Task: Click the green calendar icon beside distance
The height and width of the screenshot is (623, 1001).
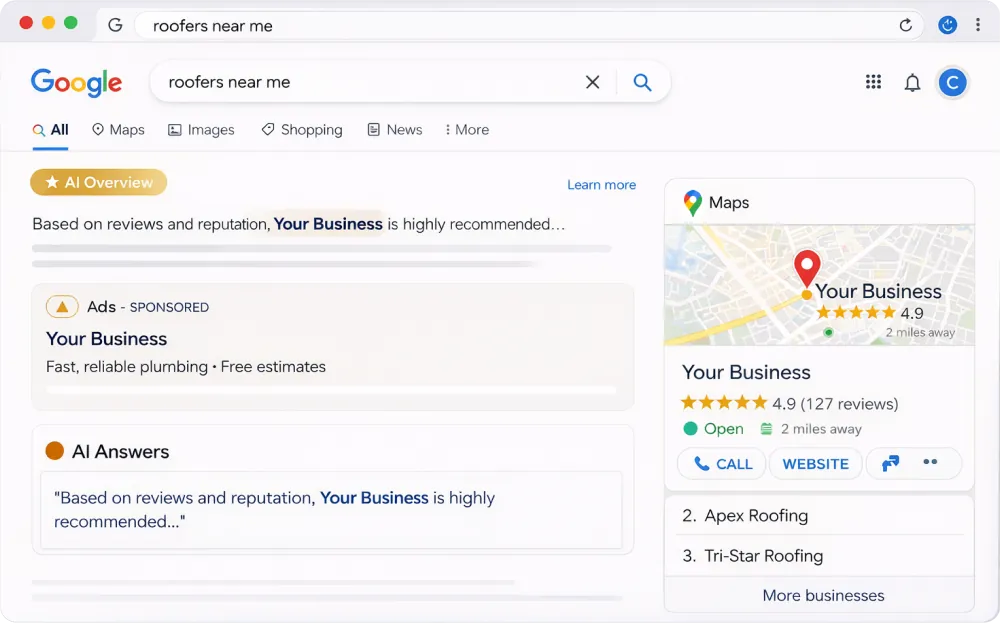Action: click(766, 429)
